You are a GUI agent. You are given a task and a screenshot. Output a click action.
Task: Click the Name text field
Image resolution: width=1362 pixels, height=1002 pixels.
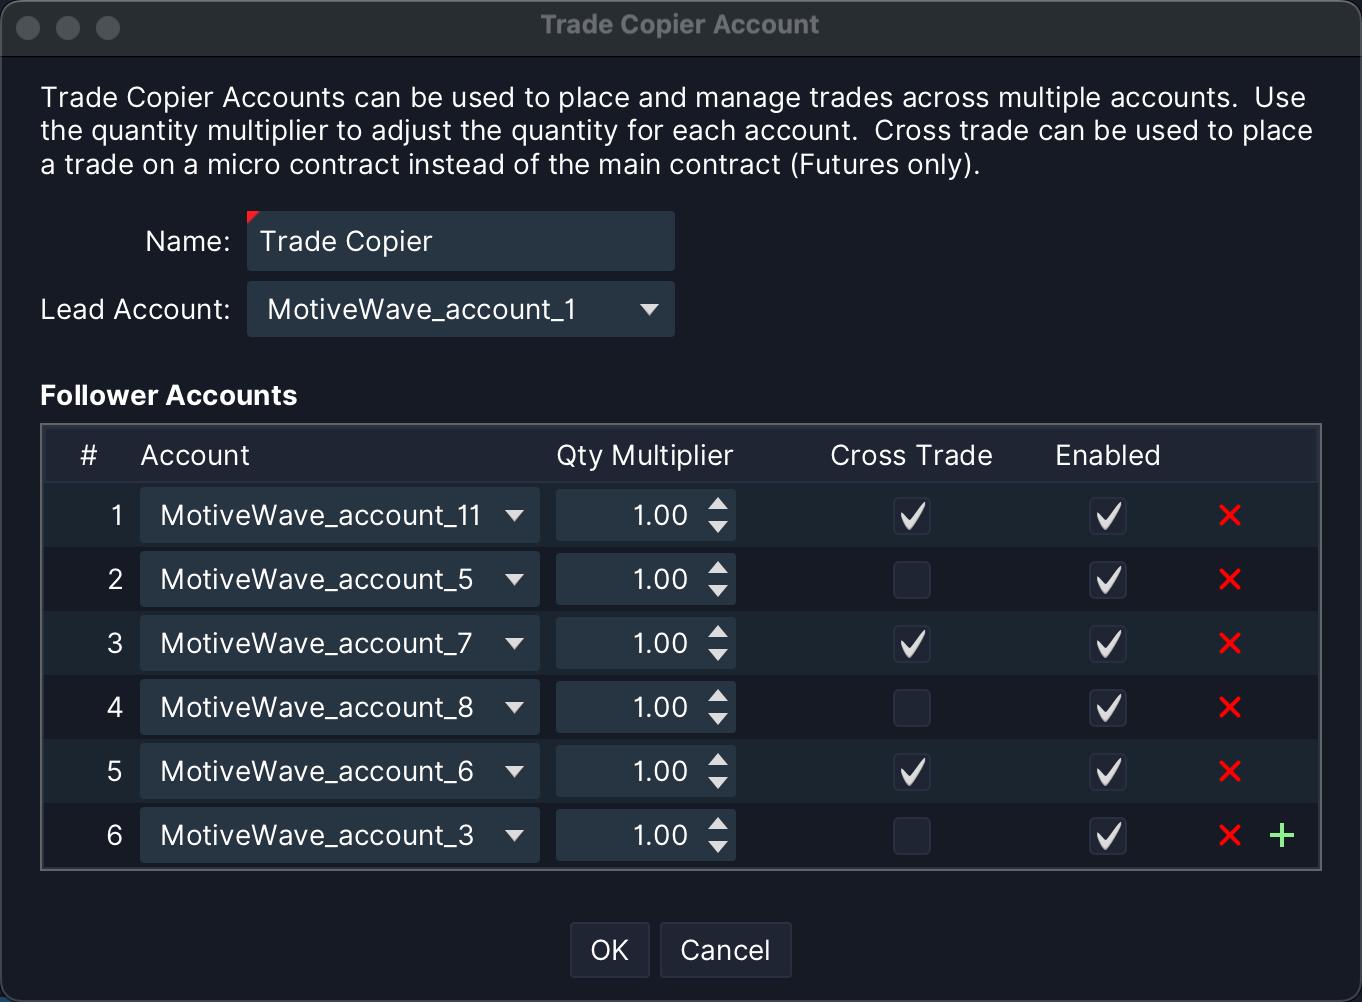[460, 241]
